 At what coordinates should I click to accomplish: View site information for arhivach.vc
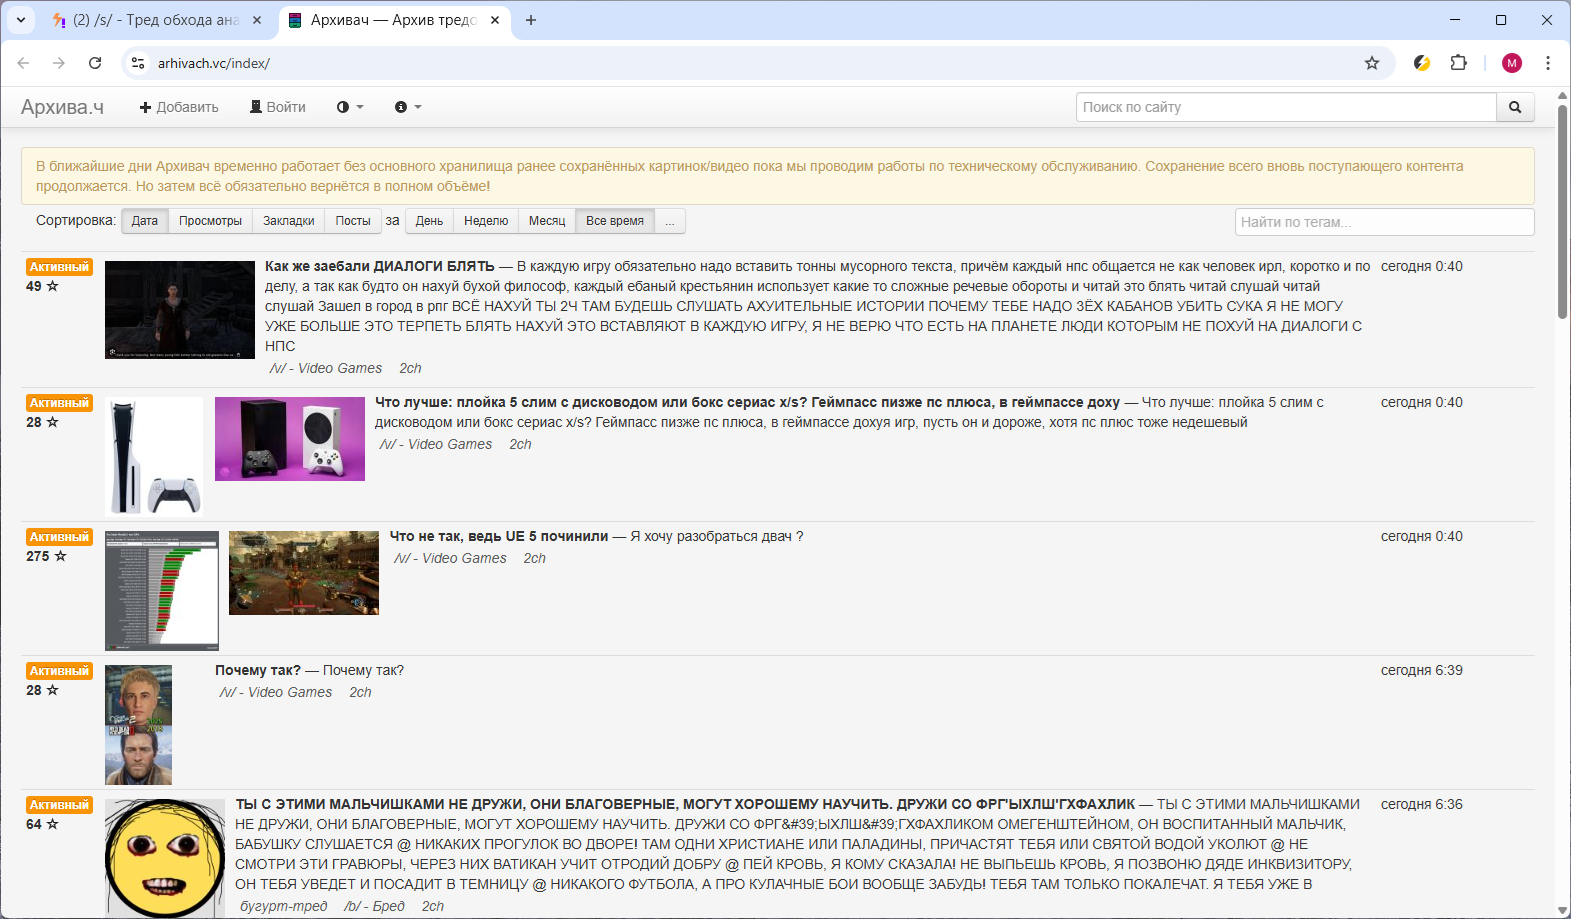pyautogui.click(x=138, y=63)
